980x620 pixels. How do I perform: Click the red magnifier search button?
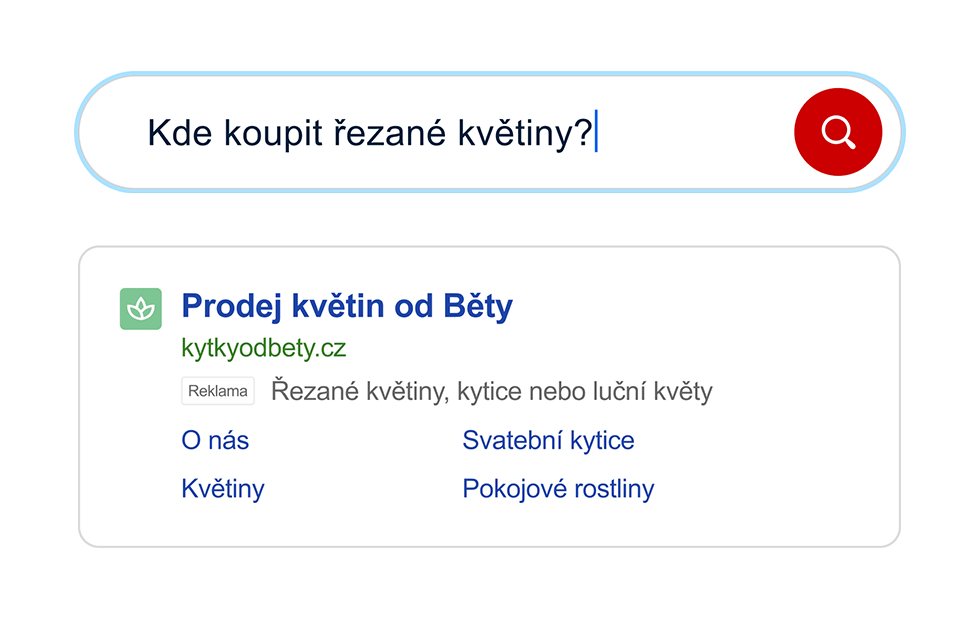coord(837,132)
